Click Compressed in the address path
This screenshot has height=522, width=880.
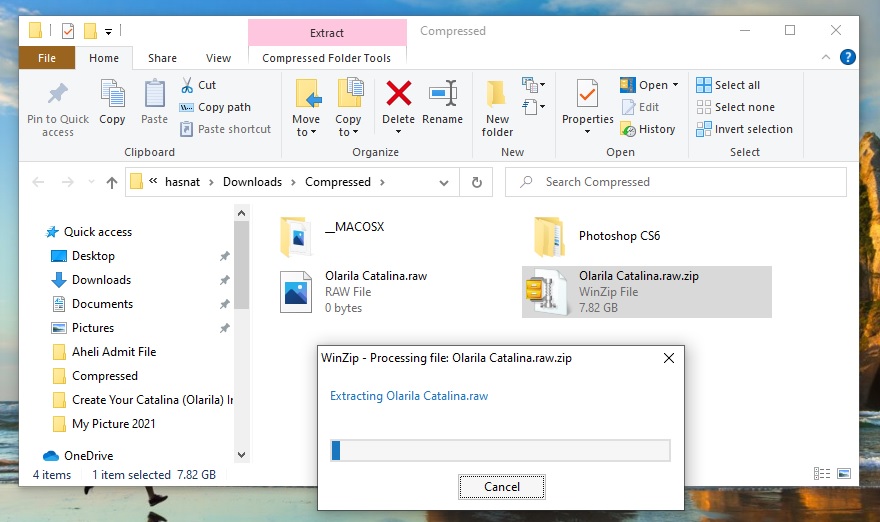tap(338, 182)
